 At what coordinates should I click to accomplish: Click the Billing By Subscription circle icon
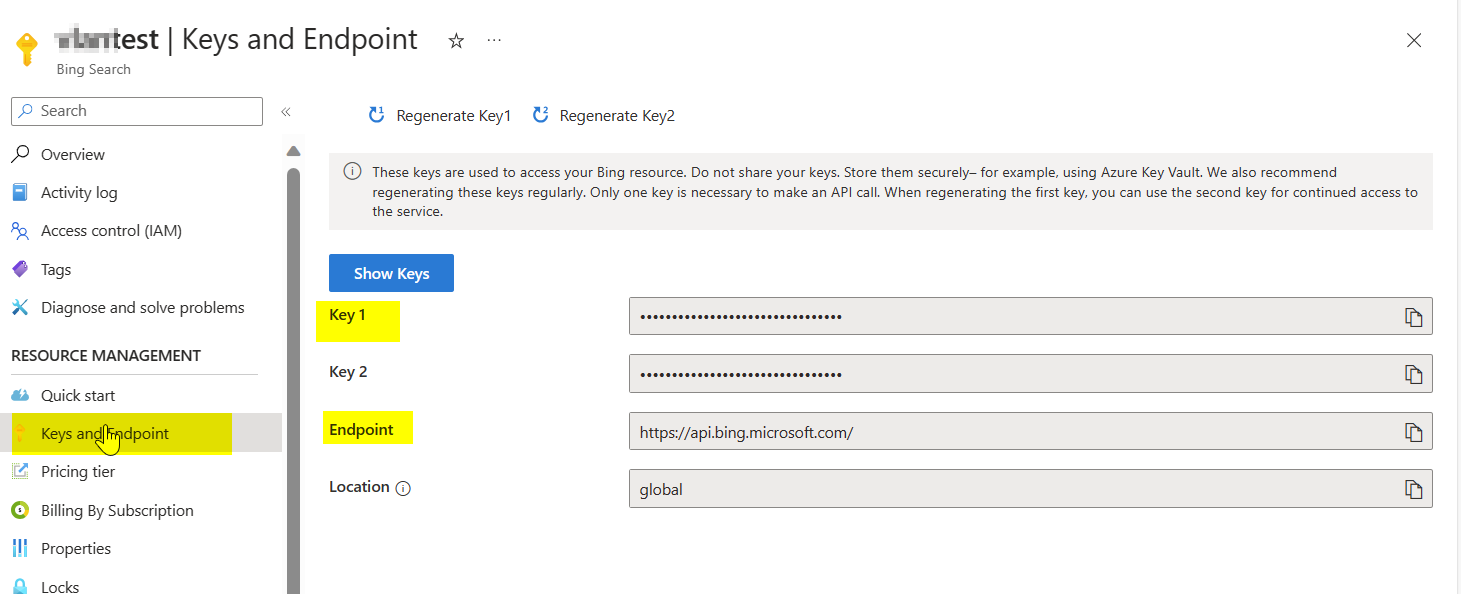pos(20,511)
